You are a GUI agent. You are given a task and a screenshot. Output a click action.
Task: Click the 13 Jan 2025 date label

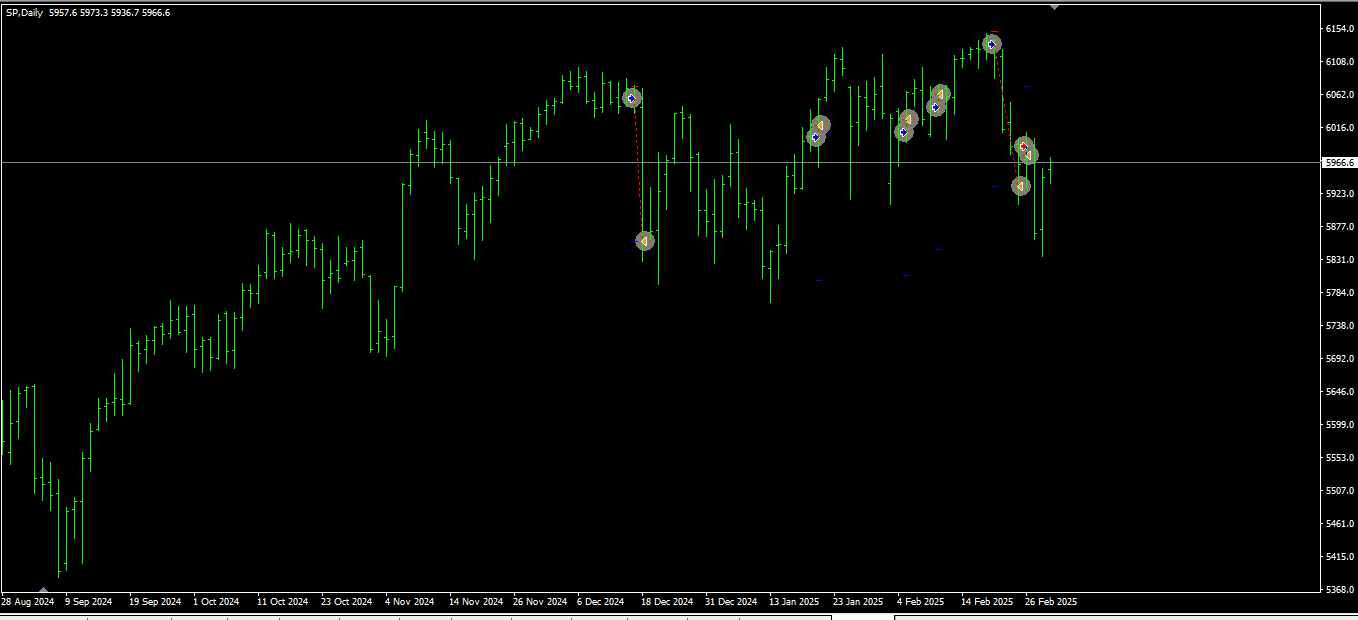pyautogui.click(x=794, y=602)
